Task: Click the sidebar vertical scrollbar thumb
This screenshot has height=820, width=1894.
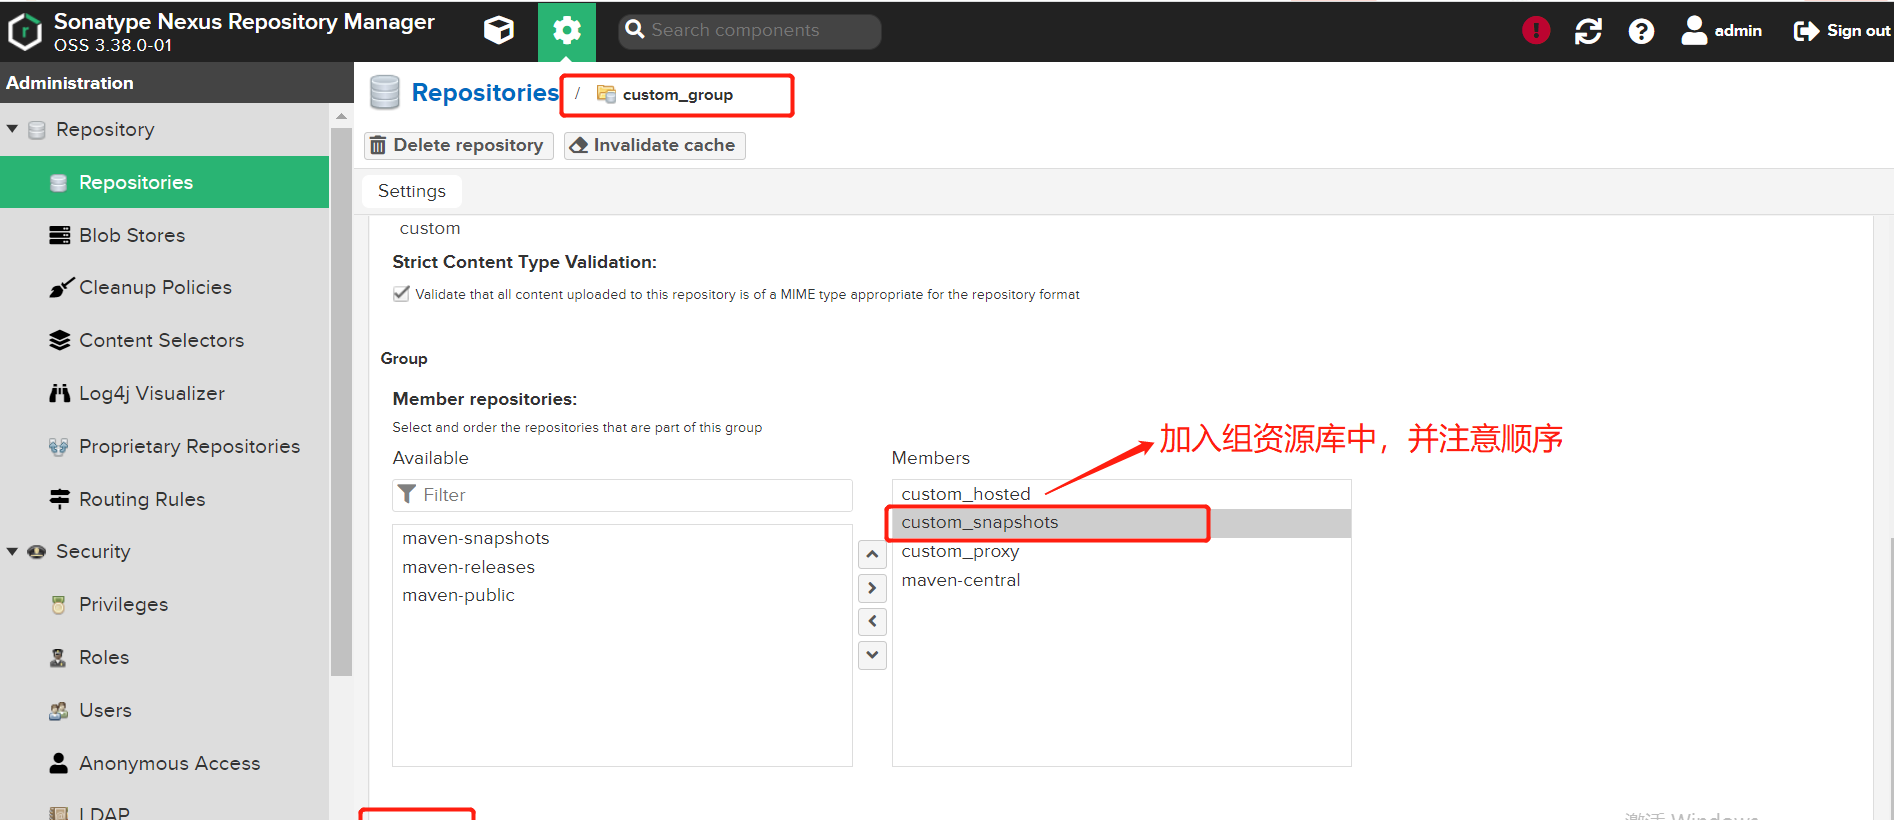Action: (x=341, y=401)
